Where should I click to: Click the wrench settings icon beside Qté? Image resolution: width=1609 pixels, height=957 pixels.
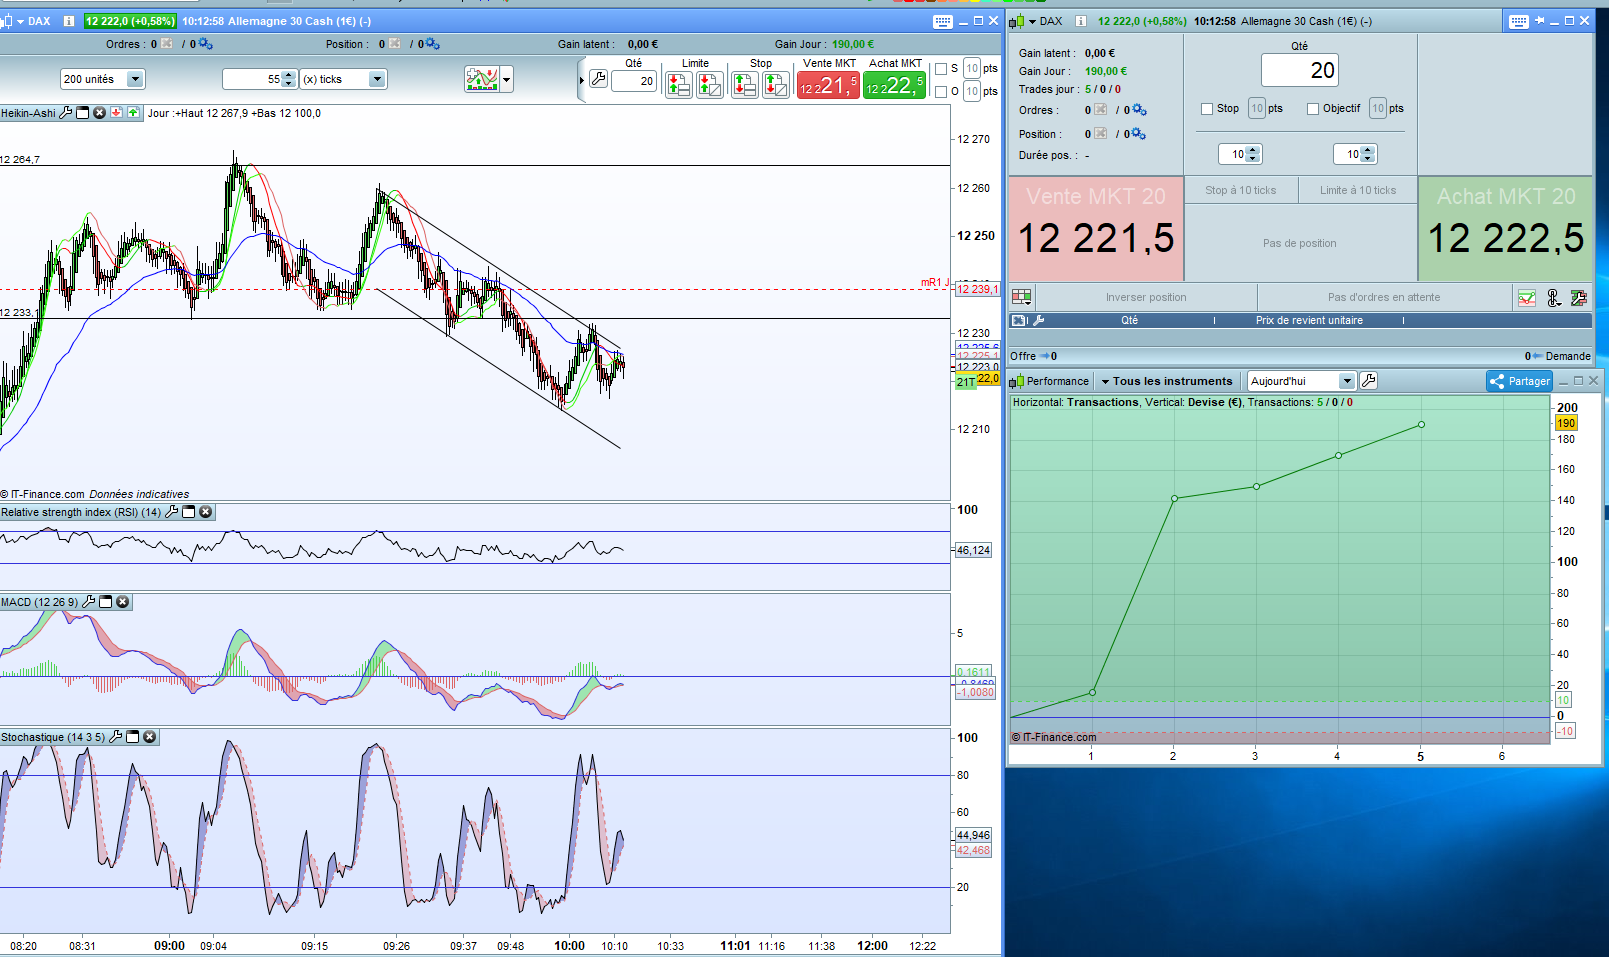[x=598, y=79]
